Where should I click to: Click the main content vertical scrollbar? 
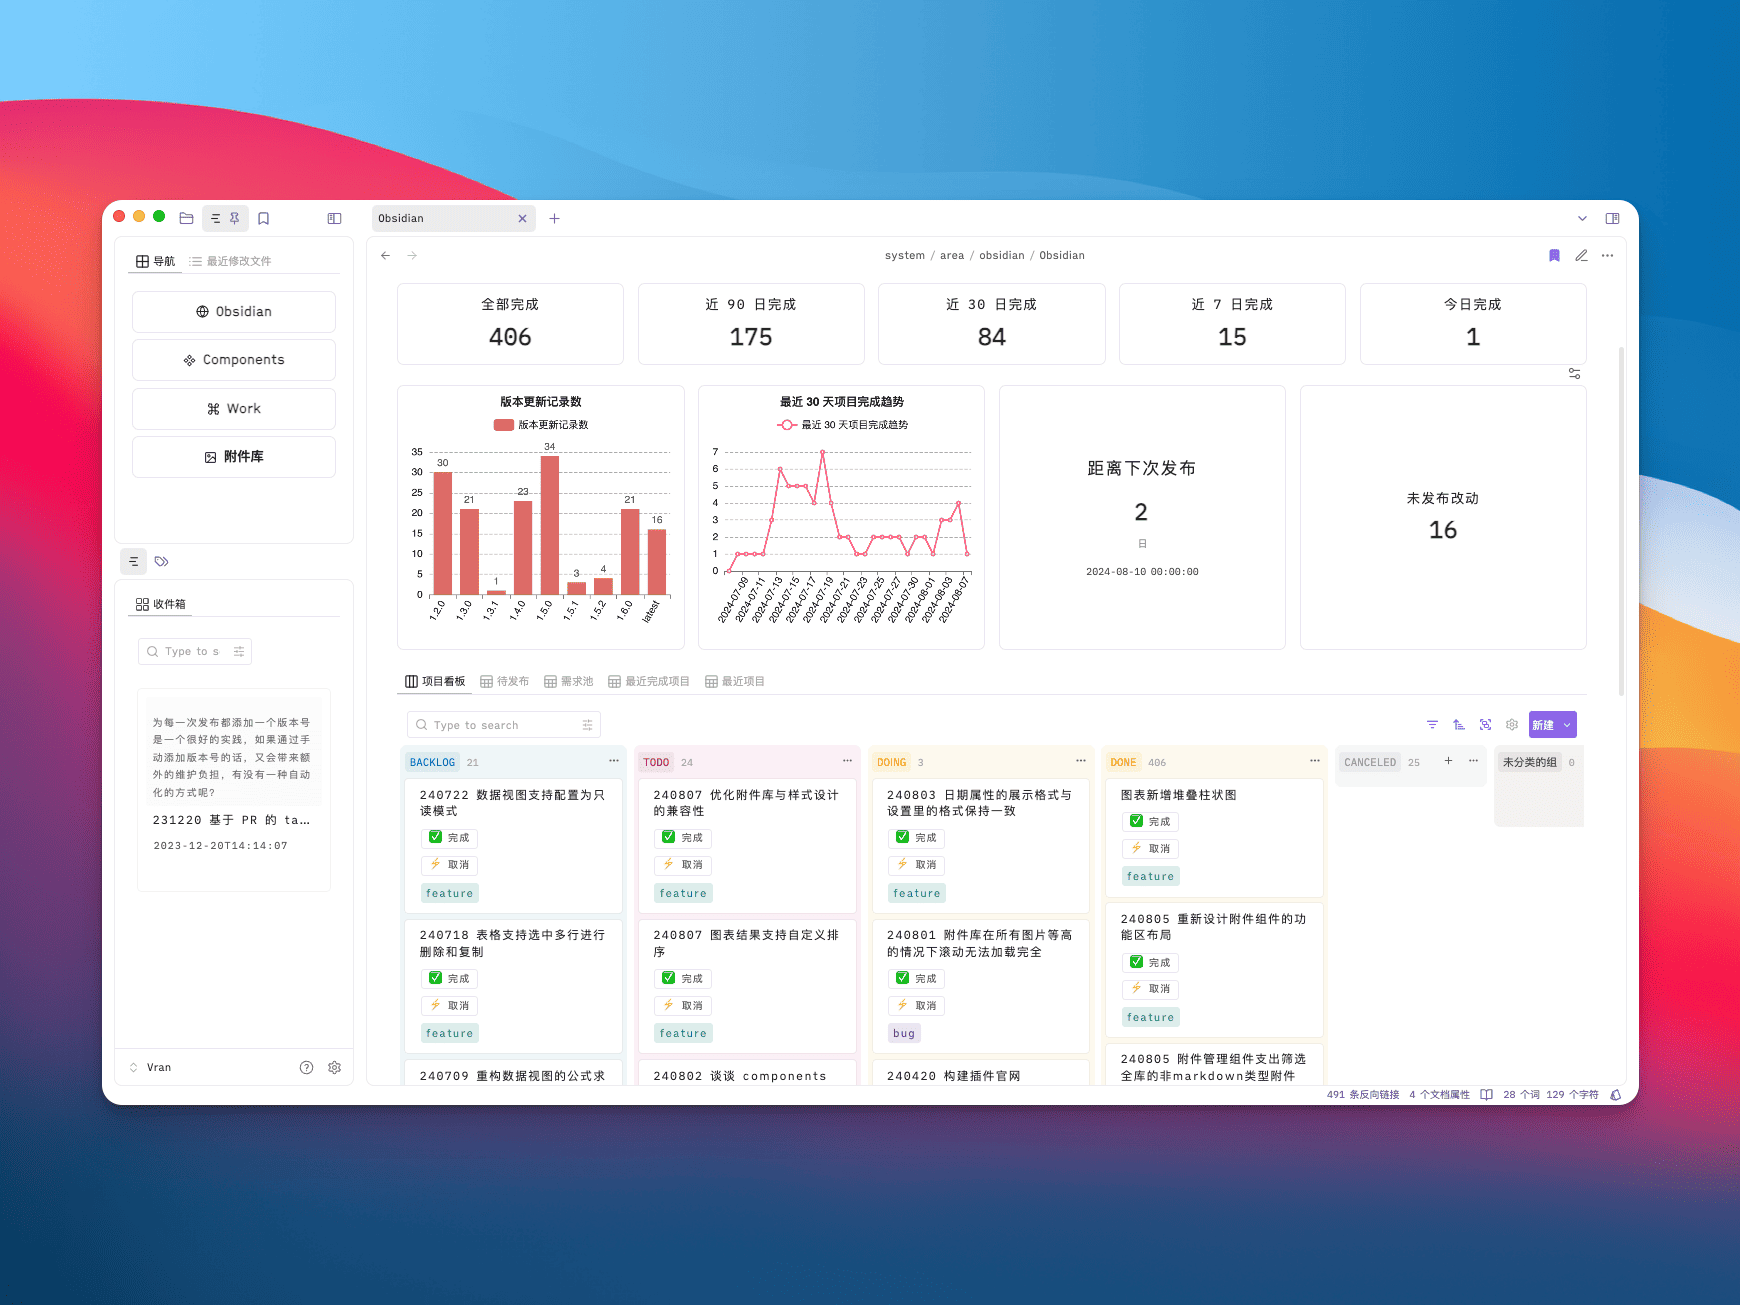1621,520
